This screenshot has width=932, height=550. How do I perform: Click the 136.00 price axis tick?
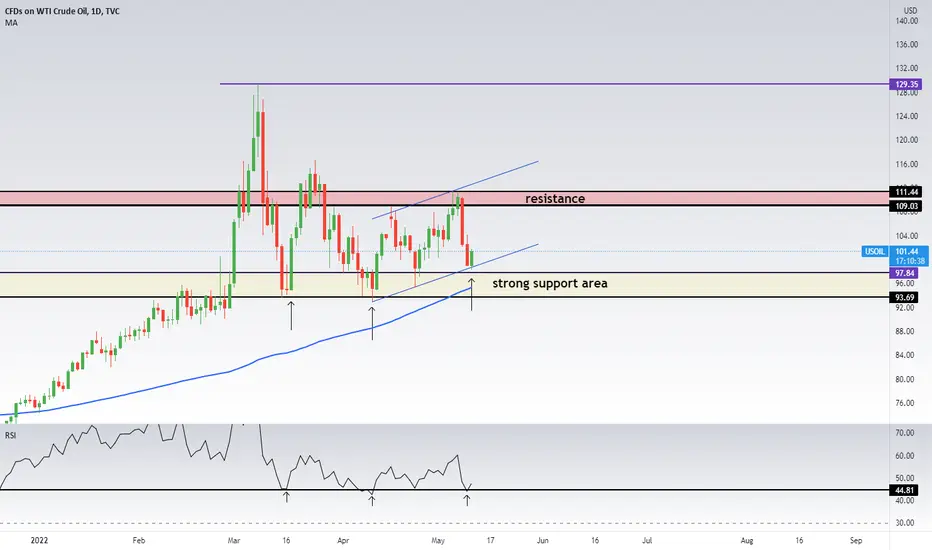906,45
